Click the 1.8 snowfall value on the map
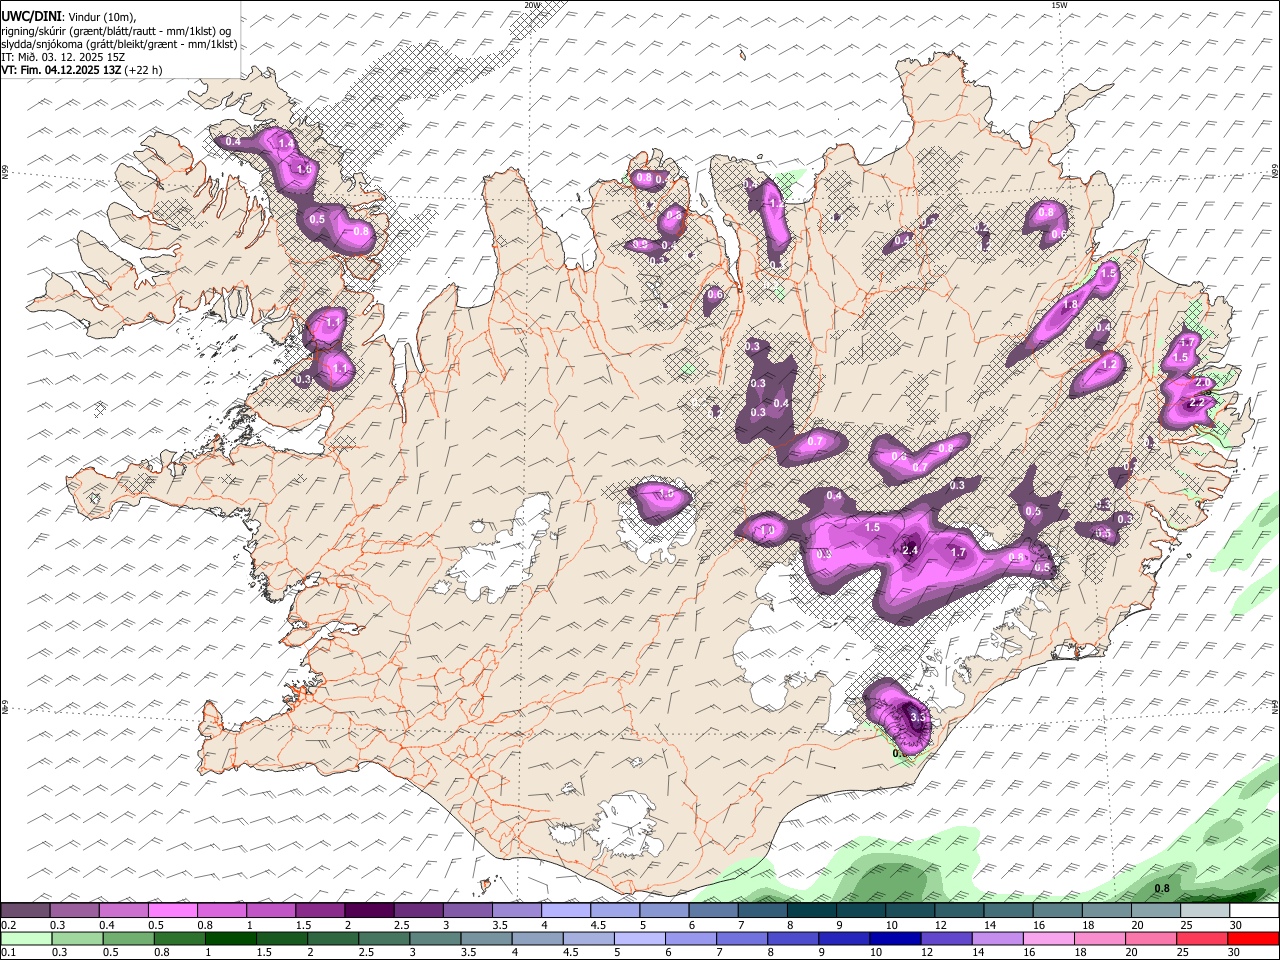 (x=1069, y=305)
